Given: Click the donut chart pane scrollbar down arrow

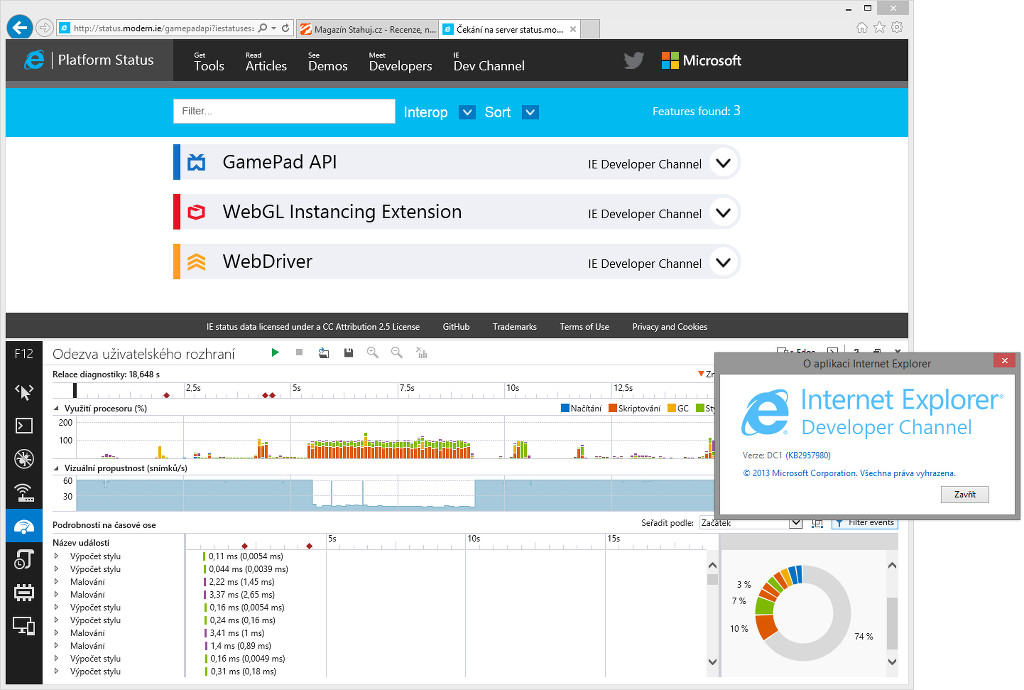Looking at the screenshot, I should coord(892,661).
